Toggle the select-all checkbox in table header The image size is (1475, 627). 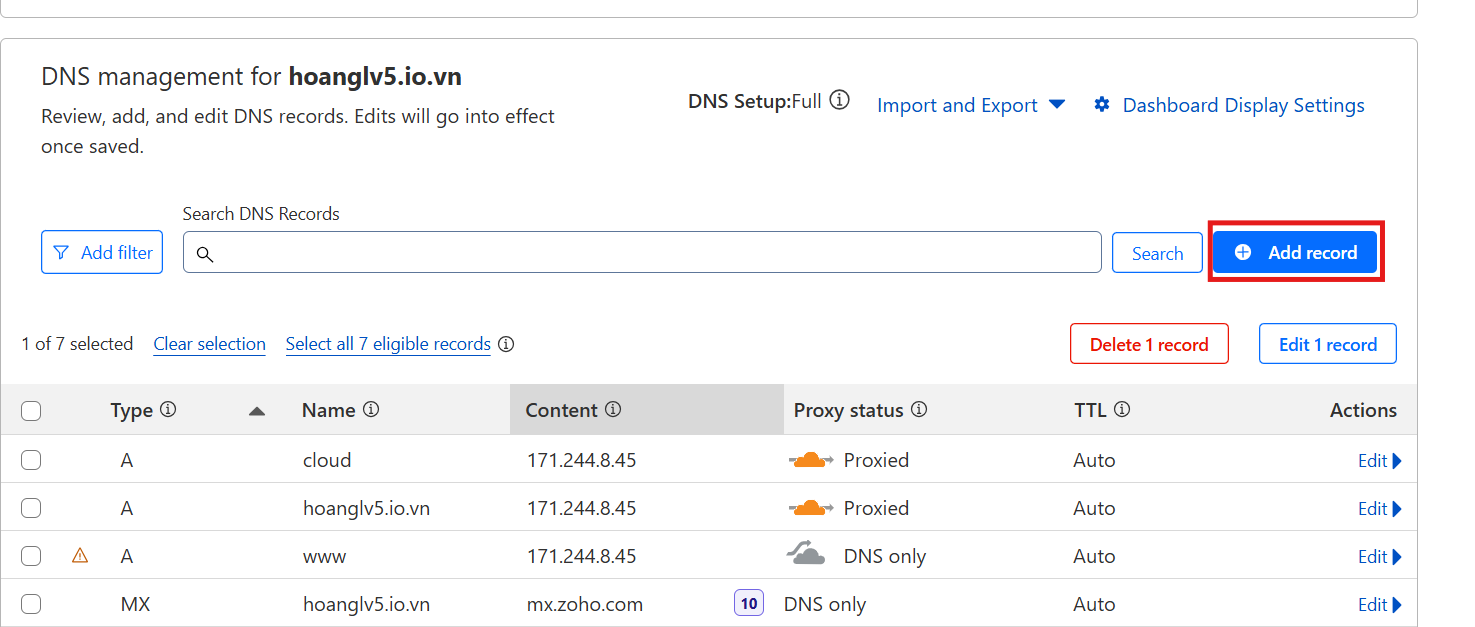click(x=31, y=411)
